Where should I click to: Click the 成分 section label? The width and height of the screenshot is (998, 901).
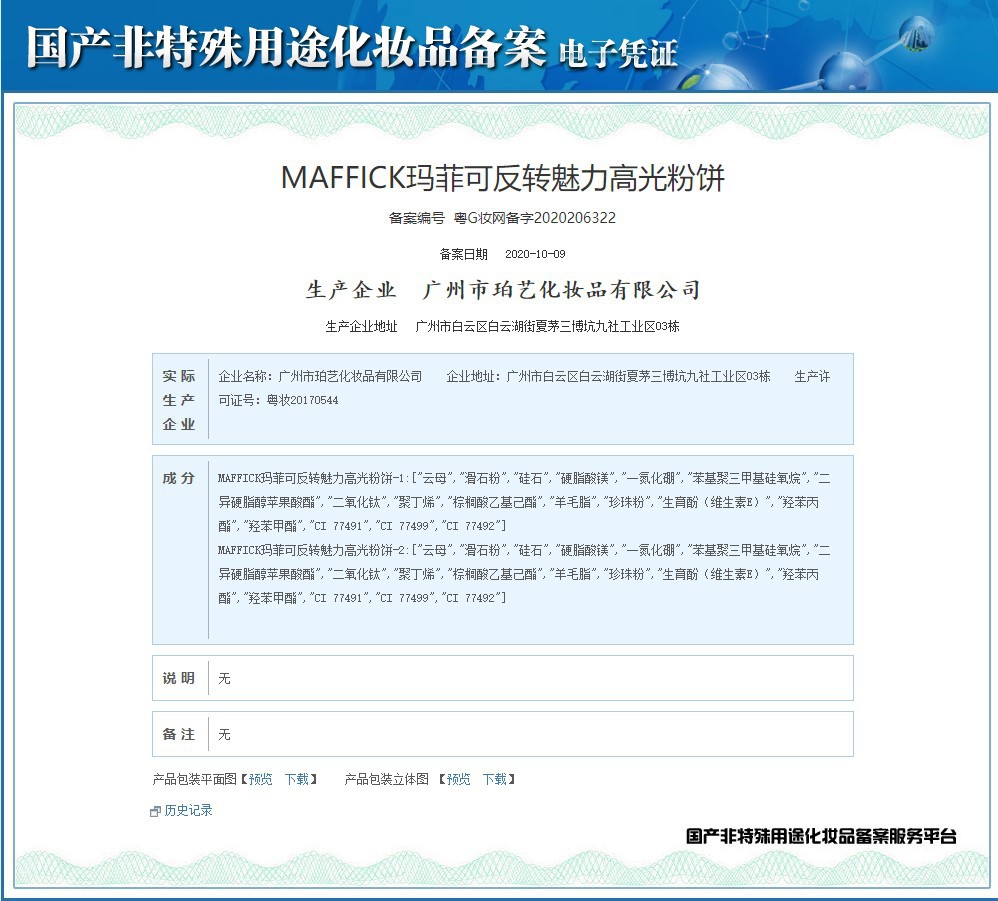click(x=179, y=478)
